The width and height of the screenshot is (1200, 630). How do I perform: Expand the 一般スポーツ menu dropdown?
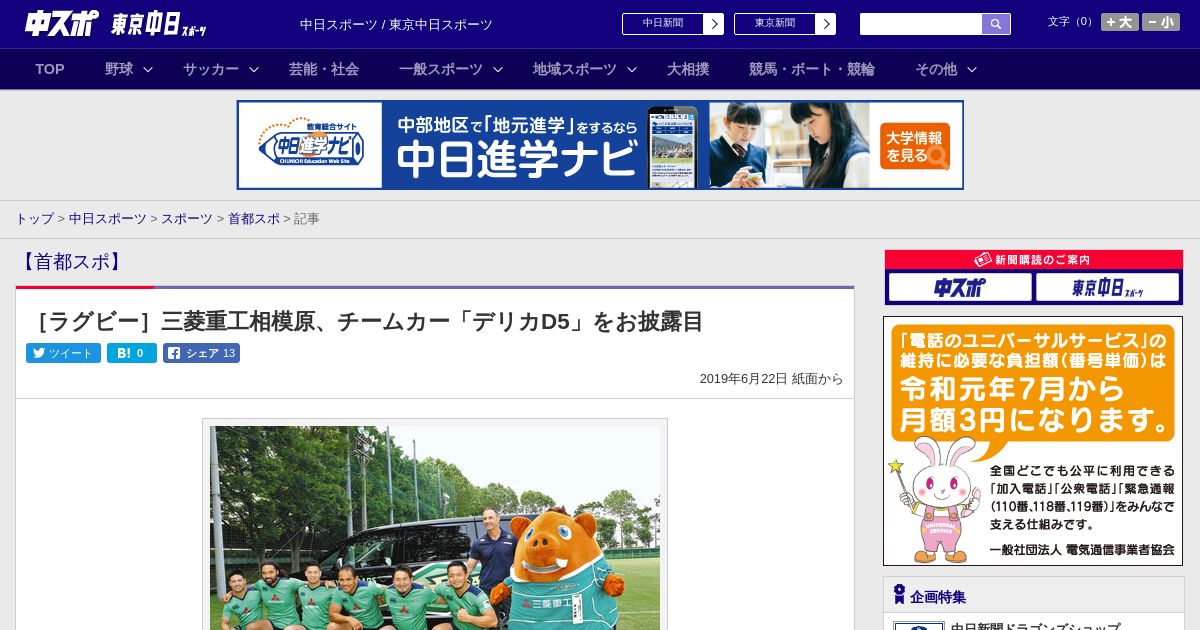(451, 69)
